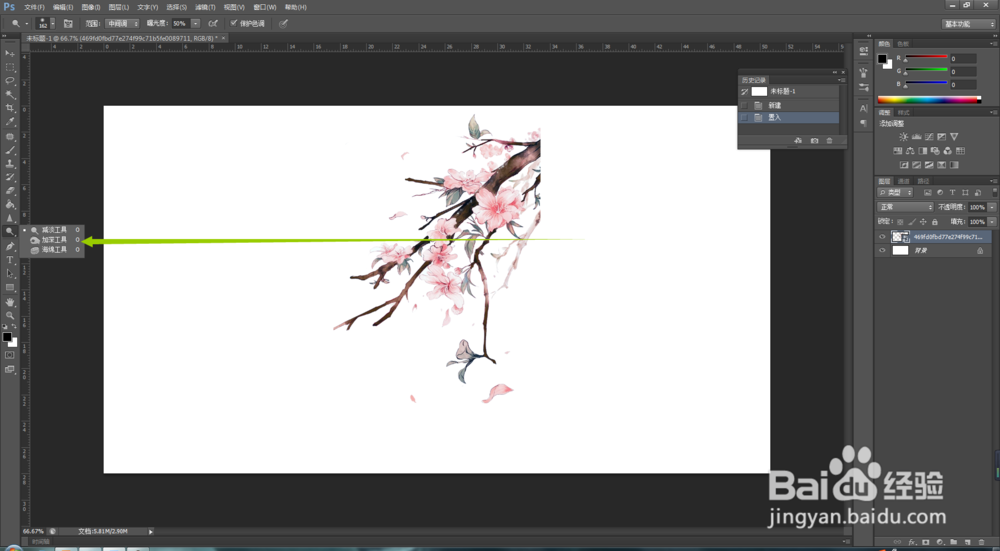Delete current history state trash icon
This screenshot has height=551, width=1000.
(829, 140)
